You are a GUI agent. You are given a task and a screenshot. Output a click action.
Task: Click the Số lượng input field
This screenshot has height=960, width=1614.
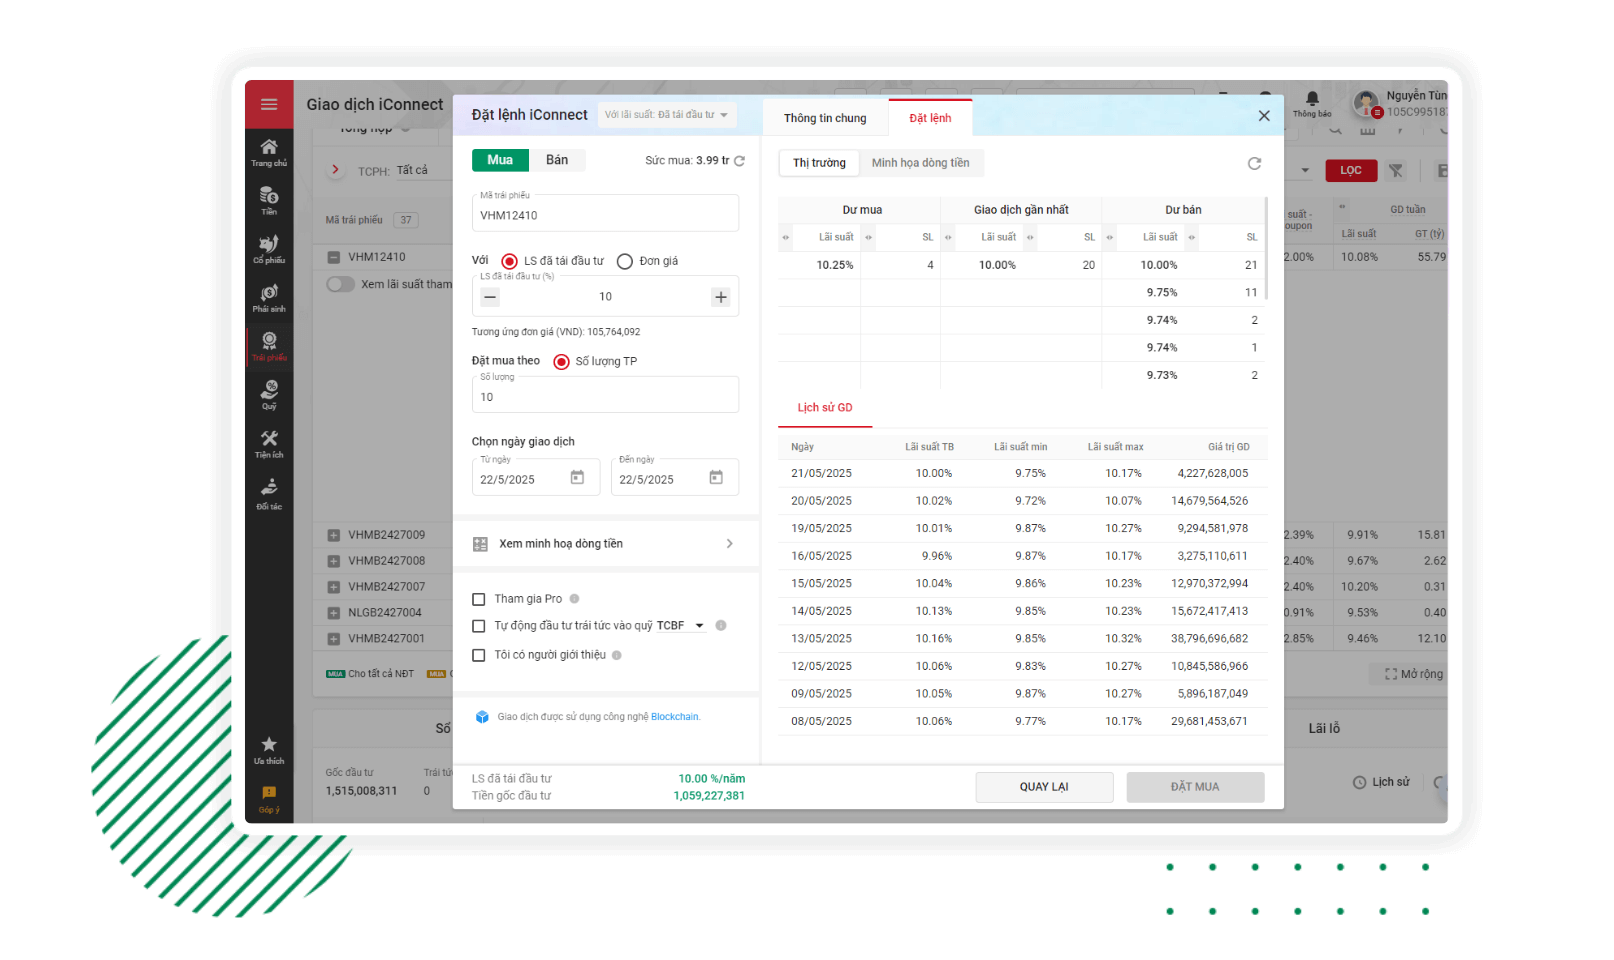coord(605,397)
